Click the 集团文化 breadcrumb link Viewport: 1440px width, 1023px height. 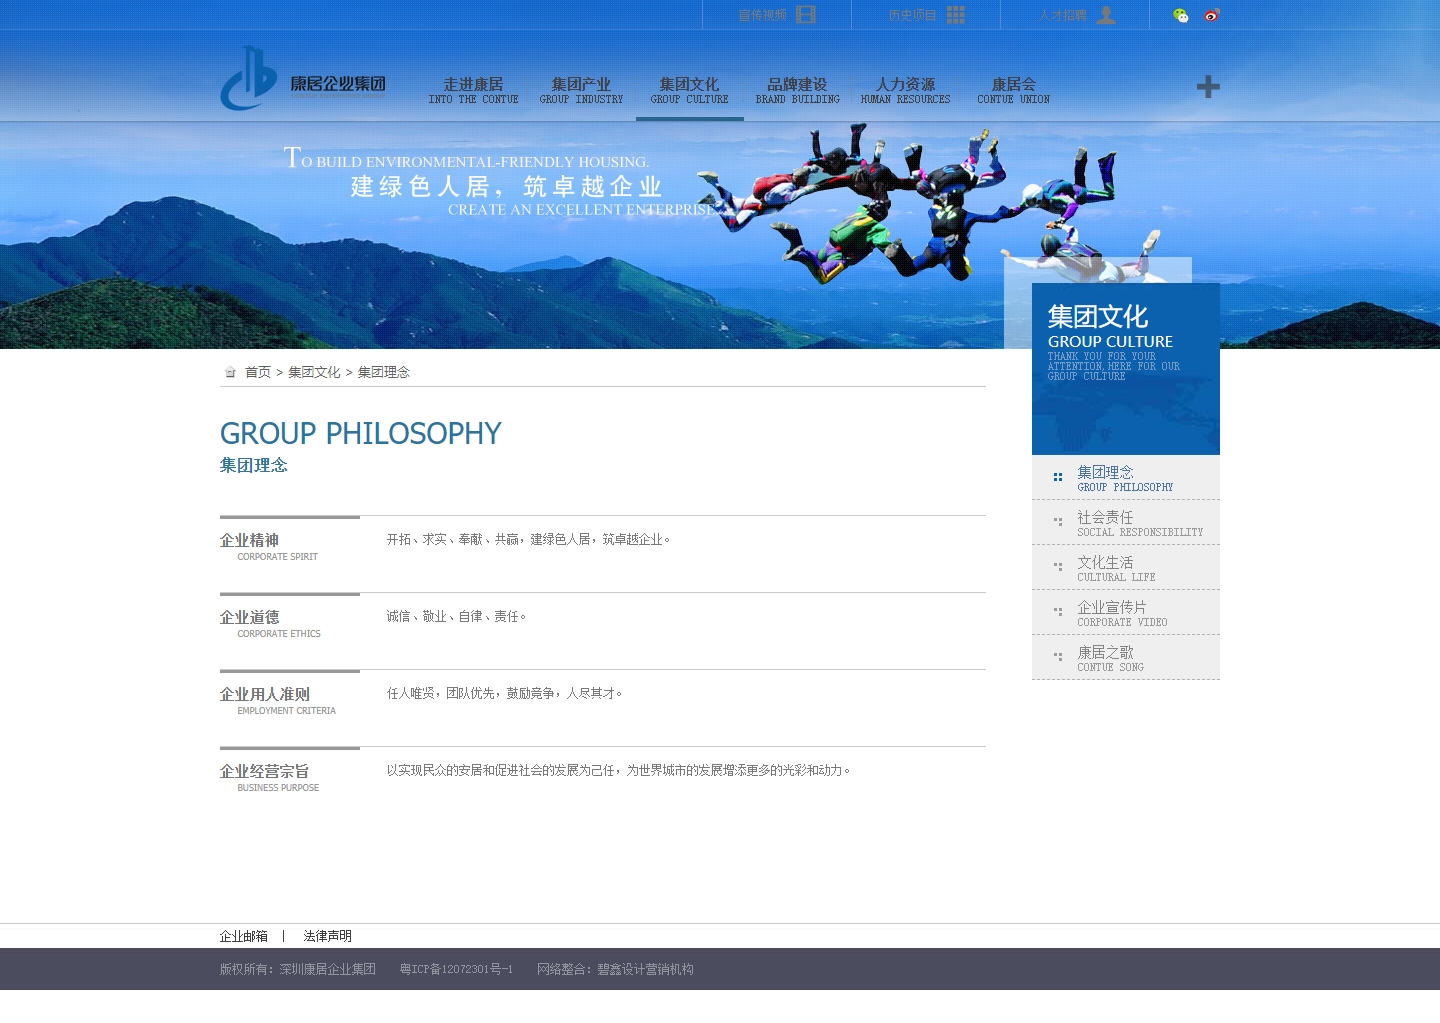coord(314,372)
